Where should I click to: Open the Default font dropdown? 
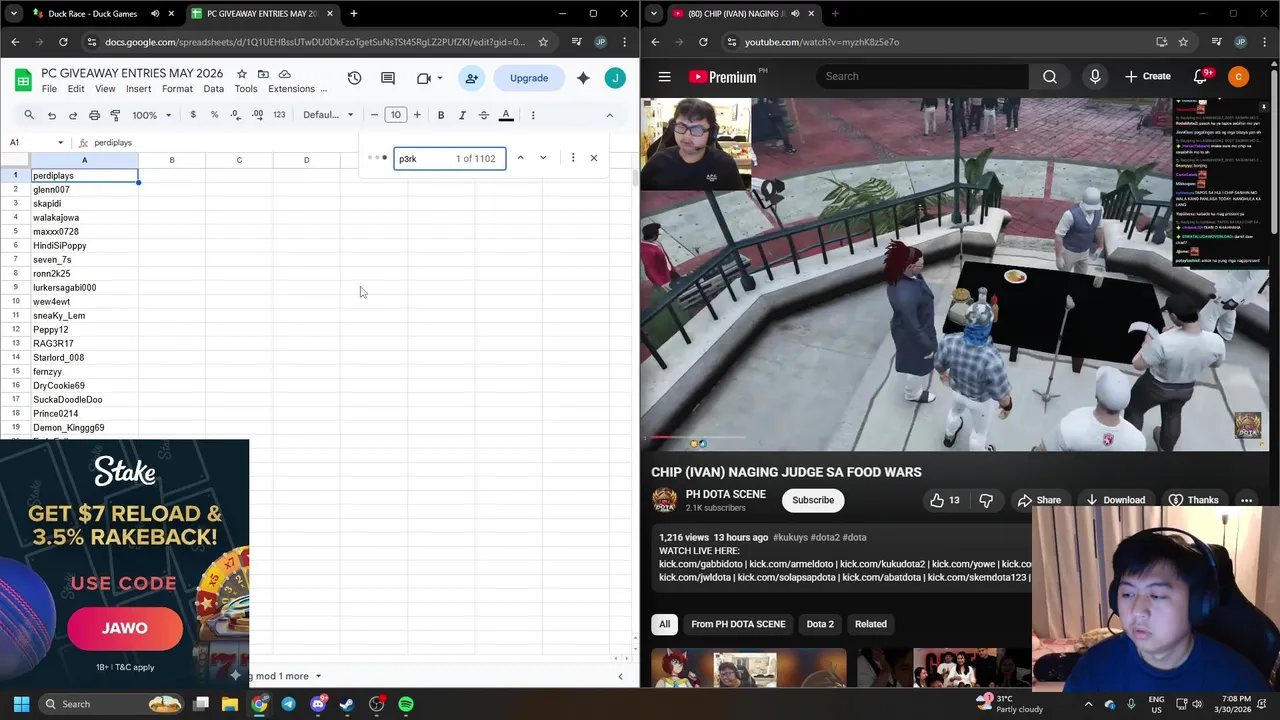(328, 115)
